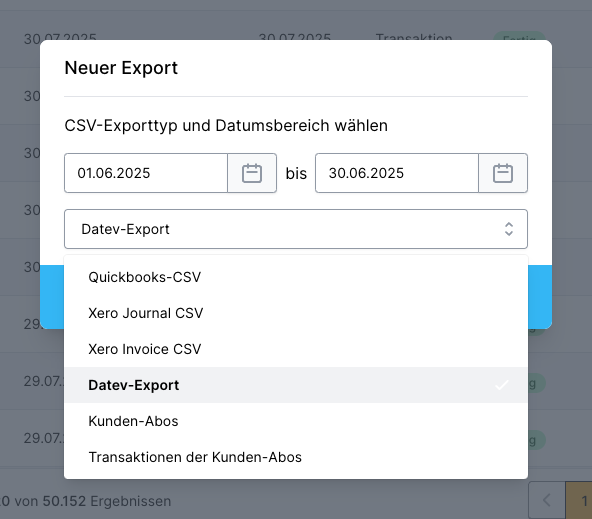Choose Xero Journal CSV option
This screenshot has height=519, width=592.
tap(296, 313)
